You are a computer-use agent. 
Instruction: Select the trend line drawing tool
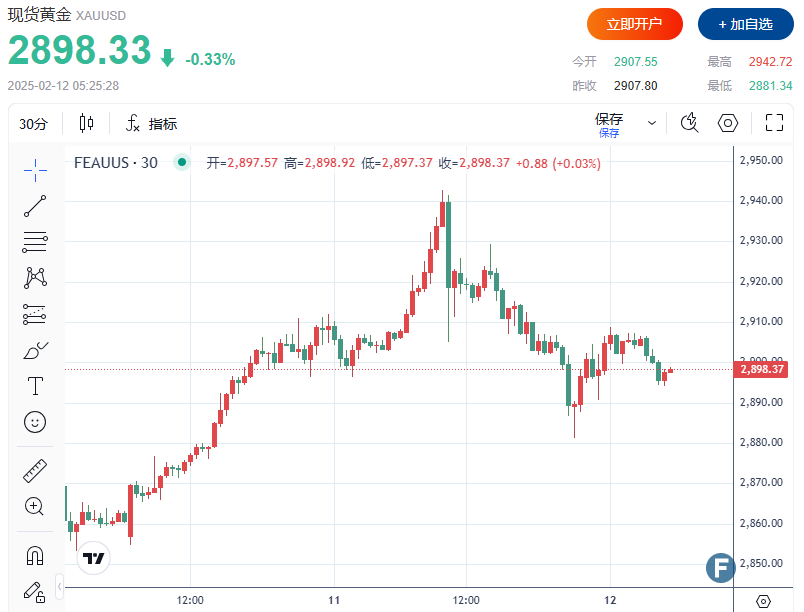click(35, 206)
